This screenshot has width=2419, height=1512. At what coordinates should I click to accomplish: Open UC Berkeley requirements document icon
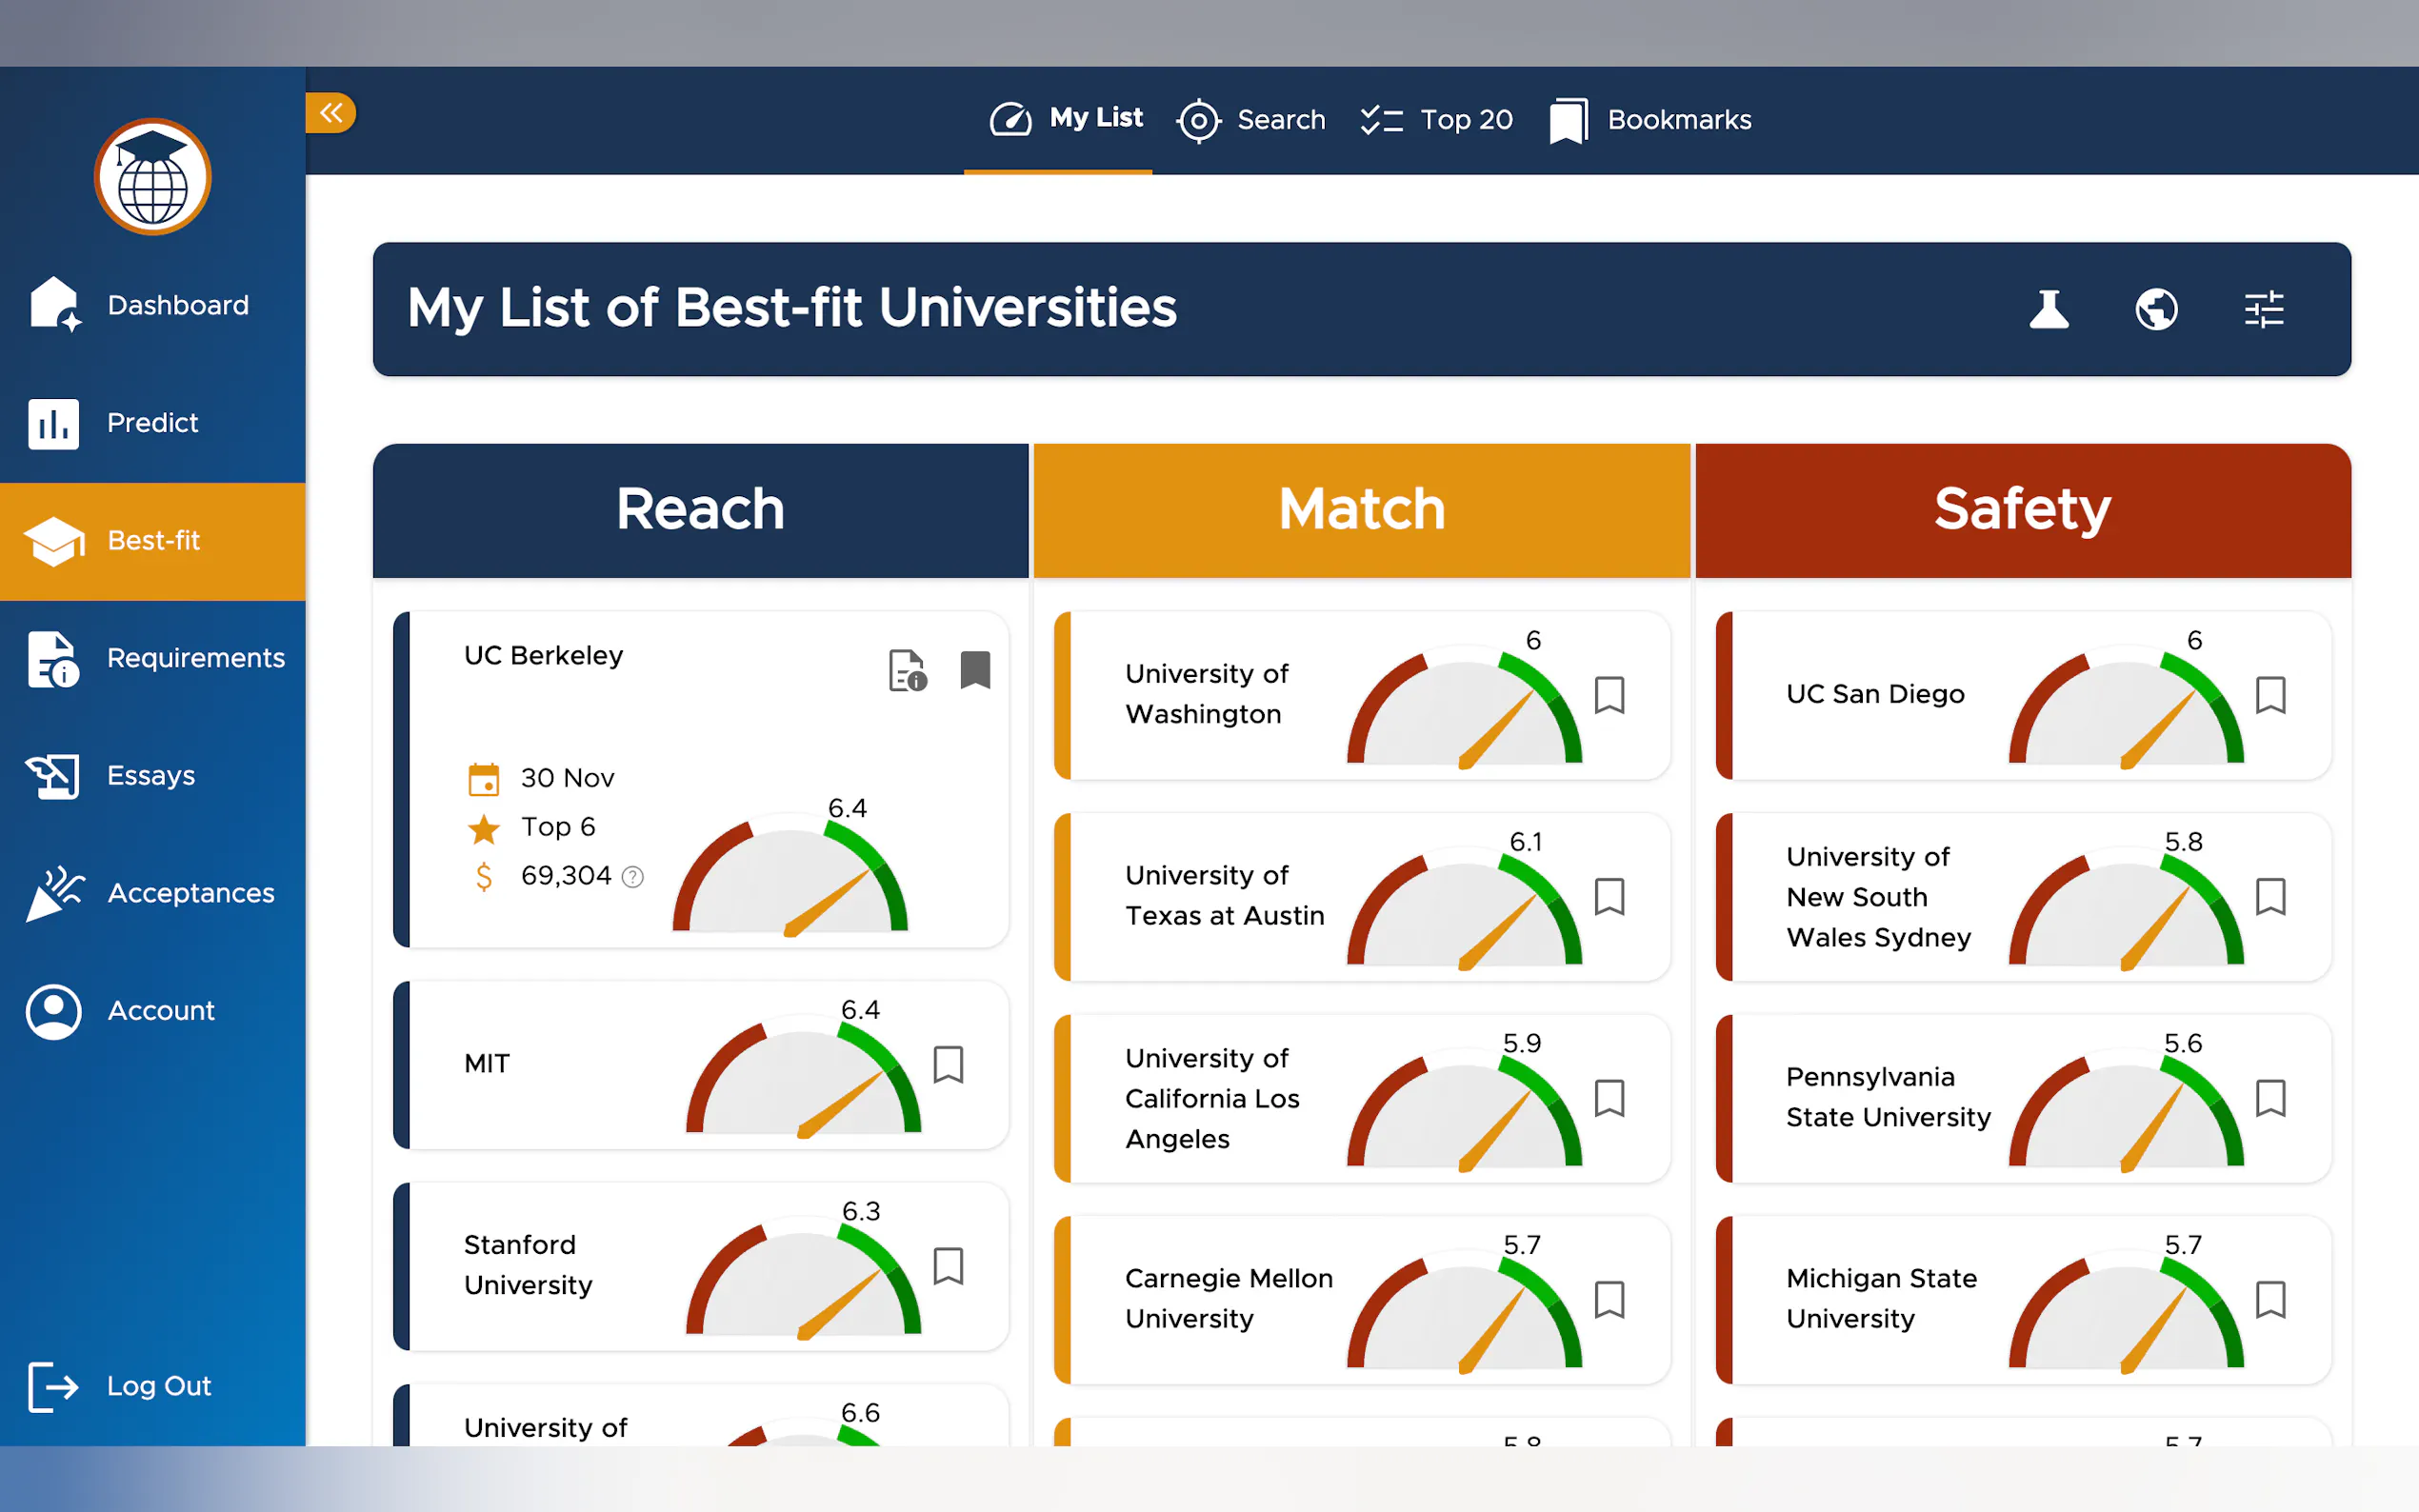point(907,670)
